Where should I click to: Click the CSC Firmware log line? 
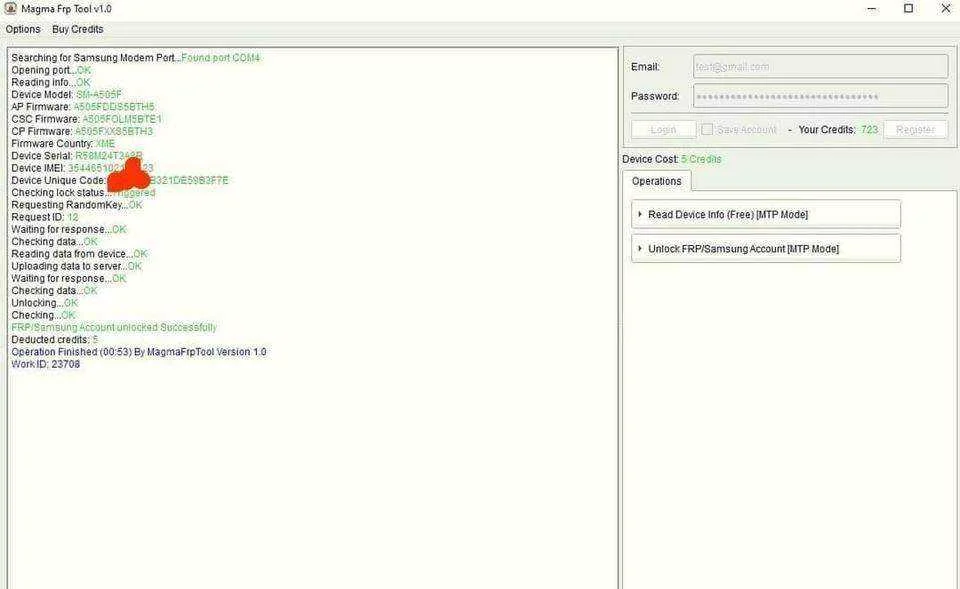tap(86, 119)
